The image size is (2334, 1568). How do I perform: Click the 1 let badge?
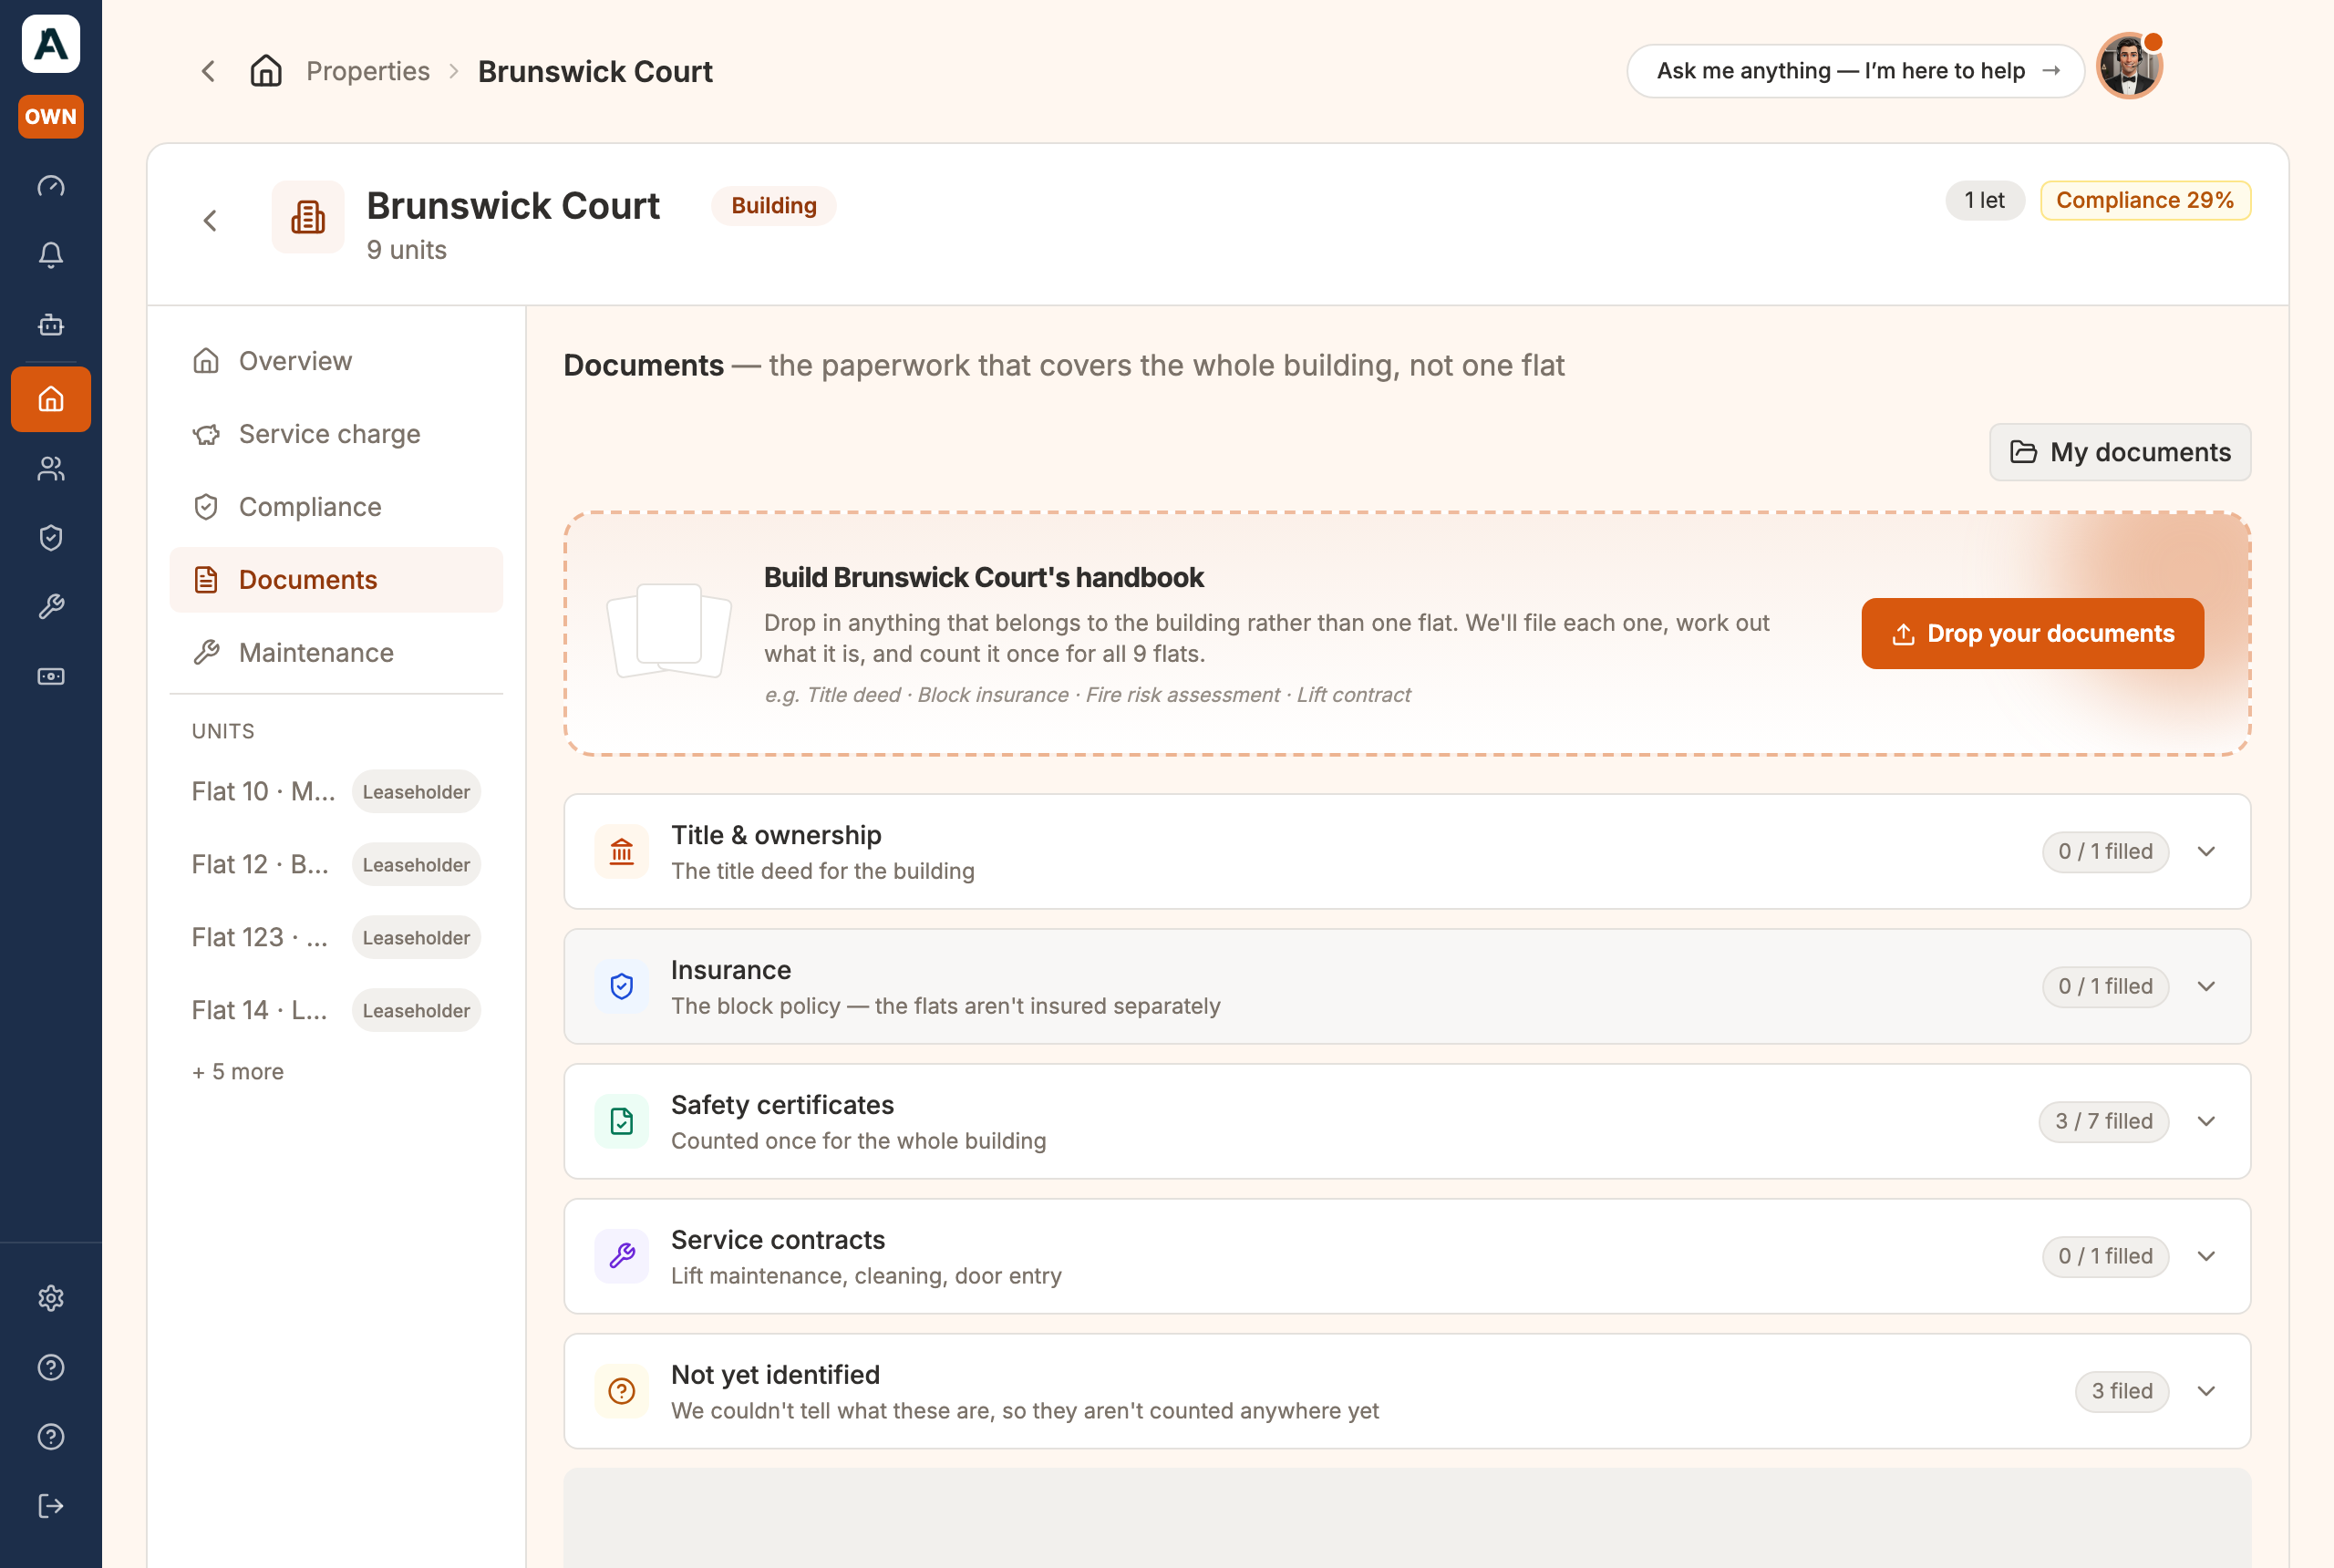point(1985,200)
